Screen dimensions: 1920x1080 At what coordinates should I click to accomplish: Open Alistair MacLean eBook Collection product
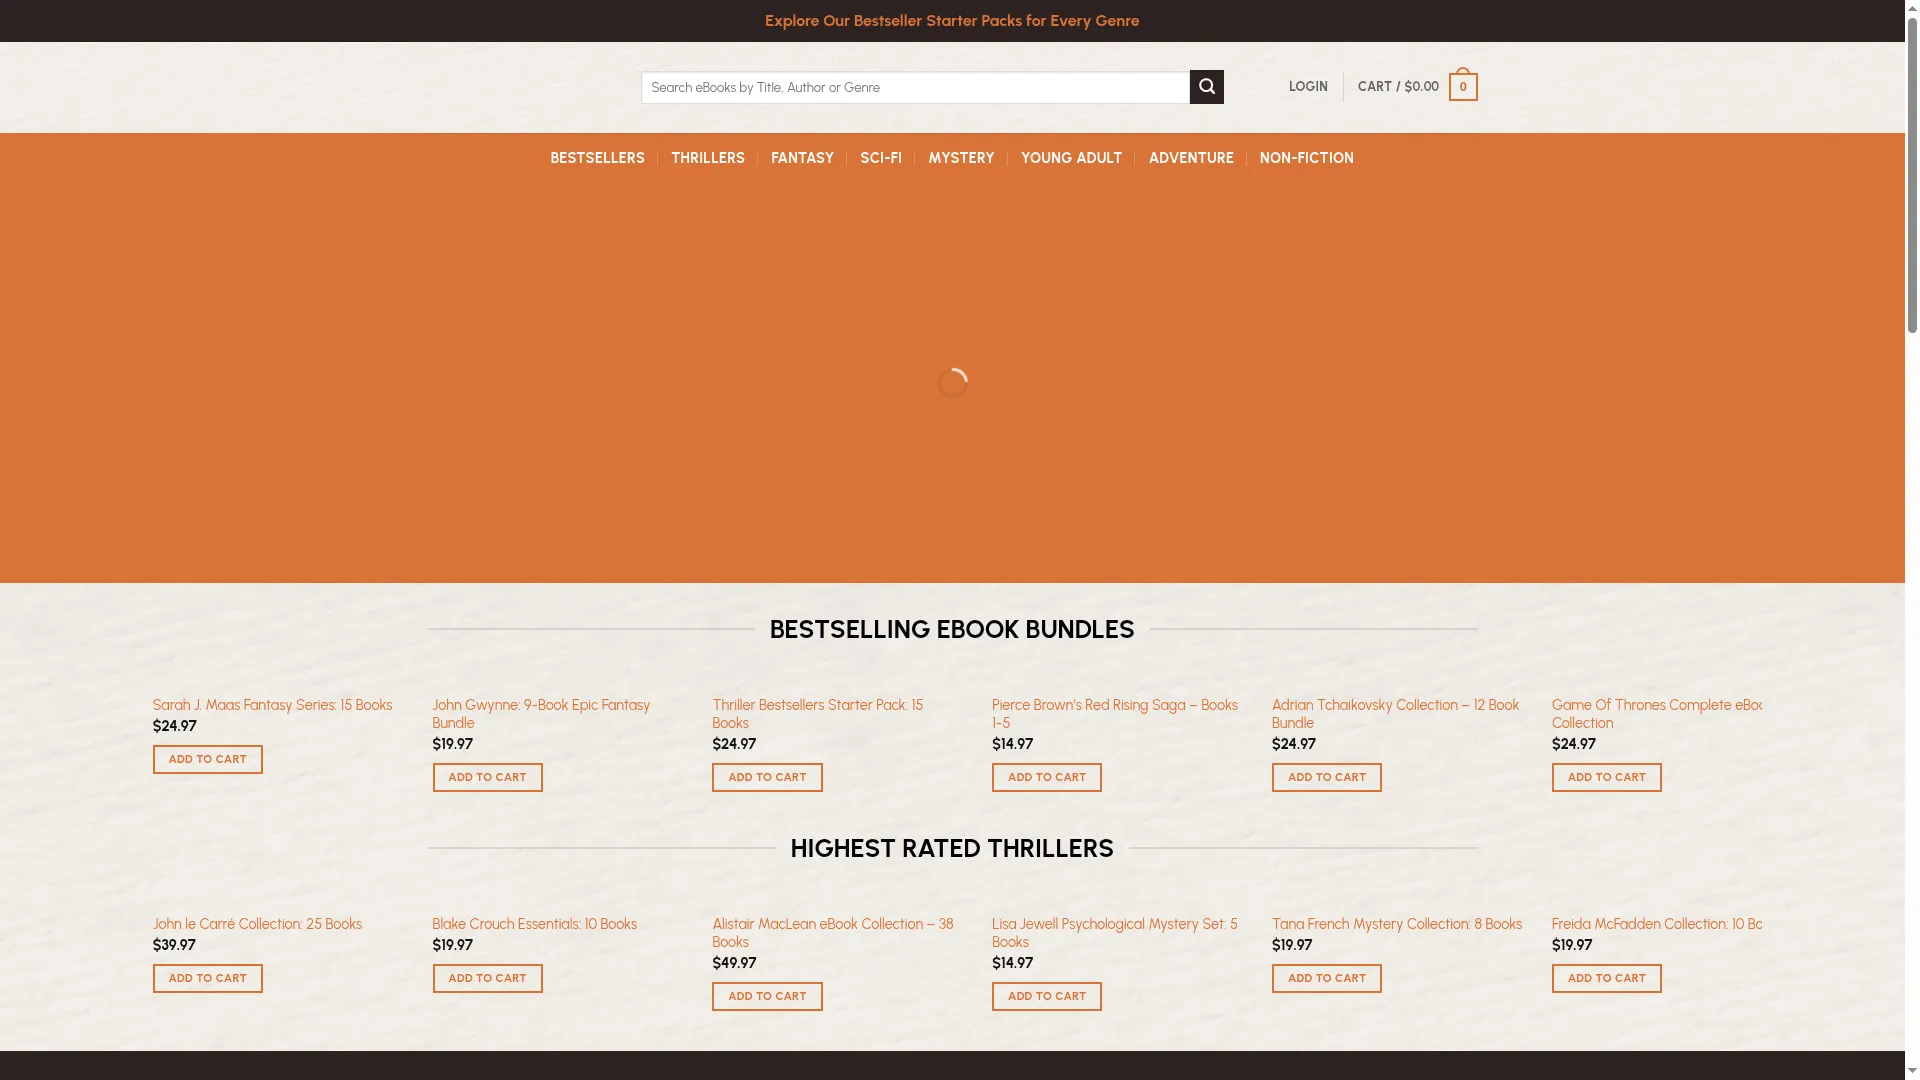click(x=832, y=933)
